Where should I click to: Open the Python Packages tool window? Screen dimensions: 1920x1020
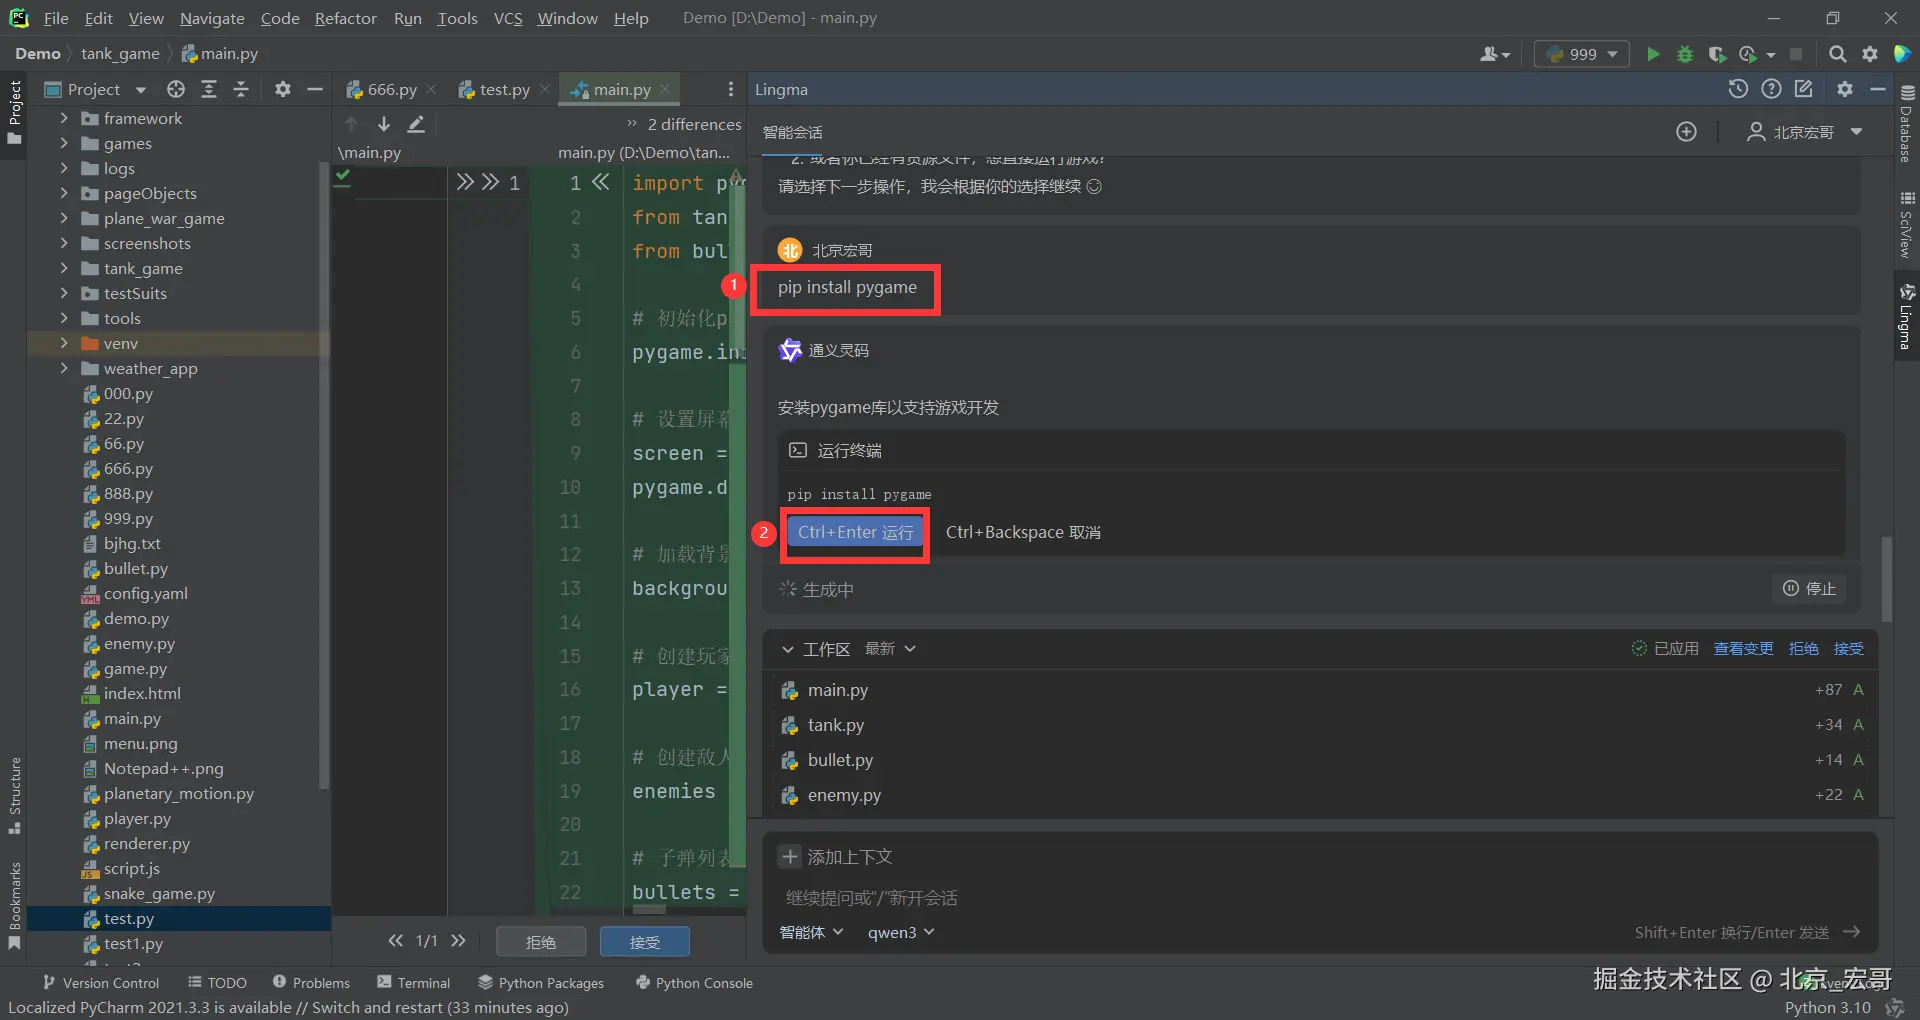[x=541, y=983]
